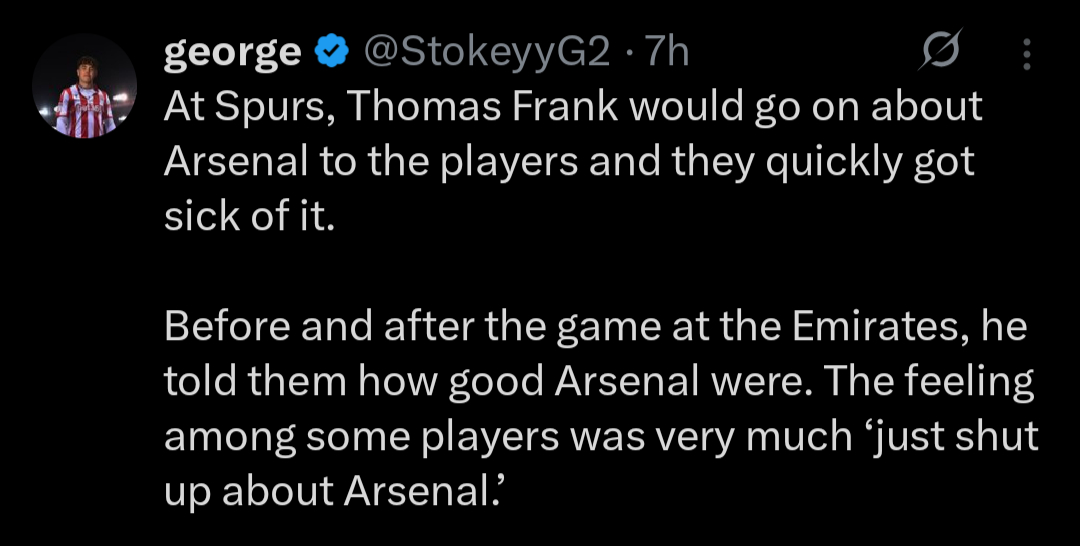Click the line "sick of it."
This screenshot has width=1080, height=546.
pyautogui.click(x=246, y=218)
